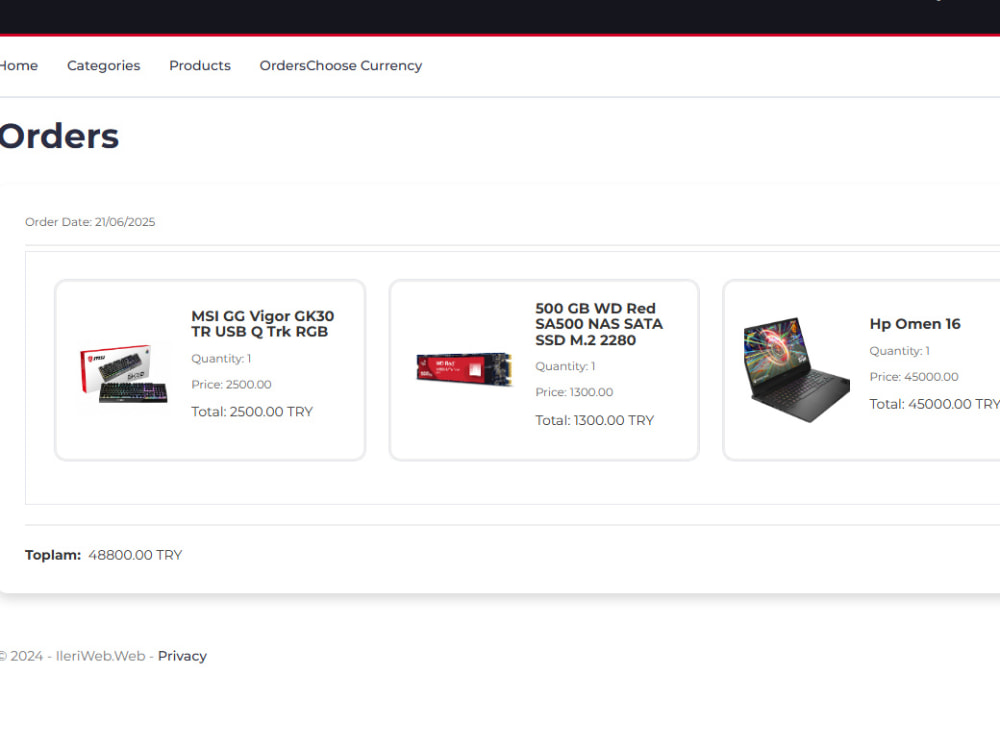
Task: Open the Choose Currency menu
Action: click(x=364, y=66)
